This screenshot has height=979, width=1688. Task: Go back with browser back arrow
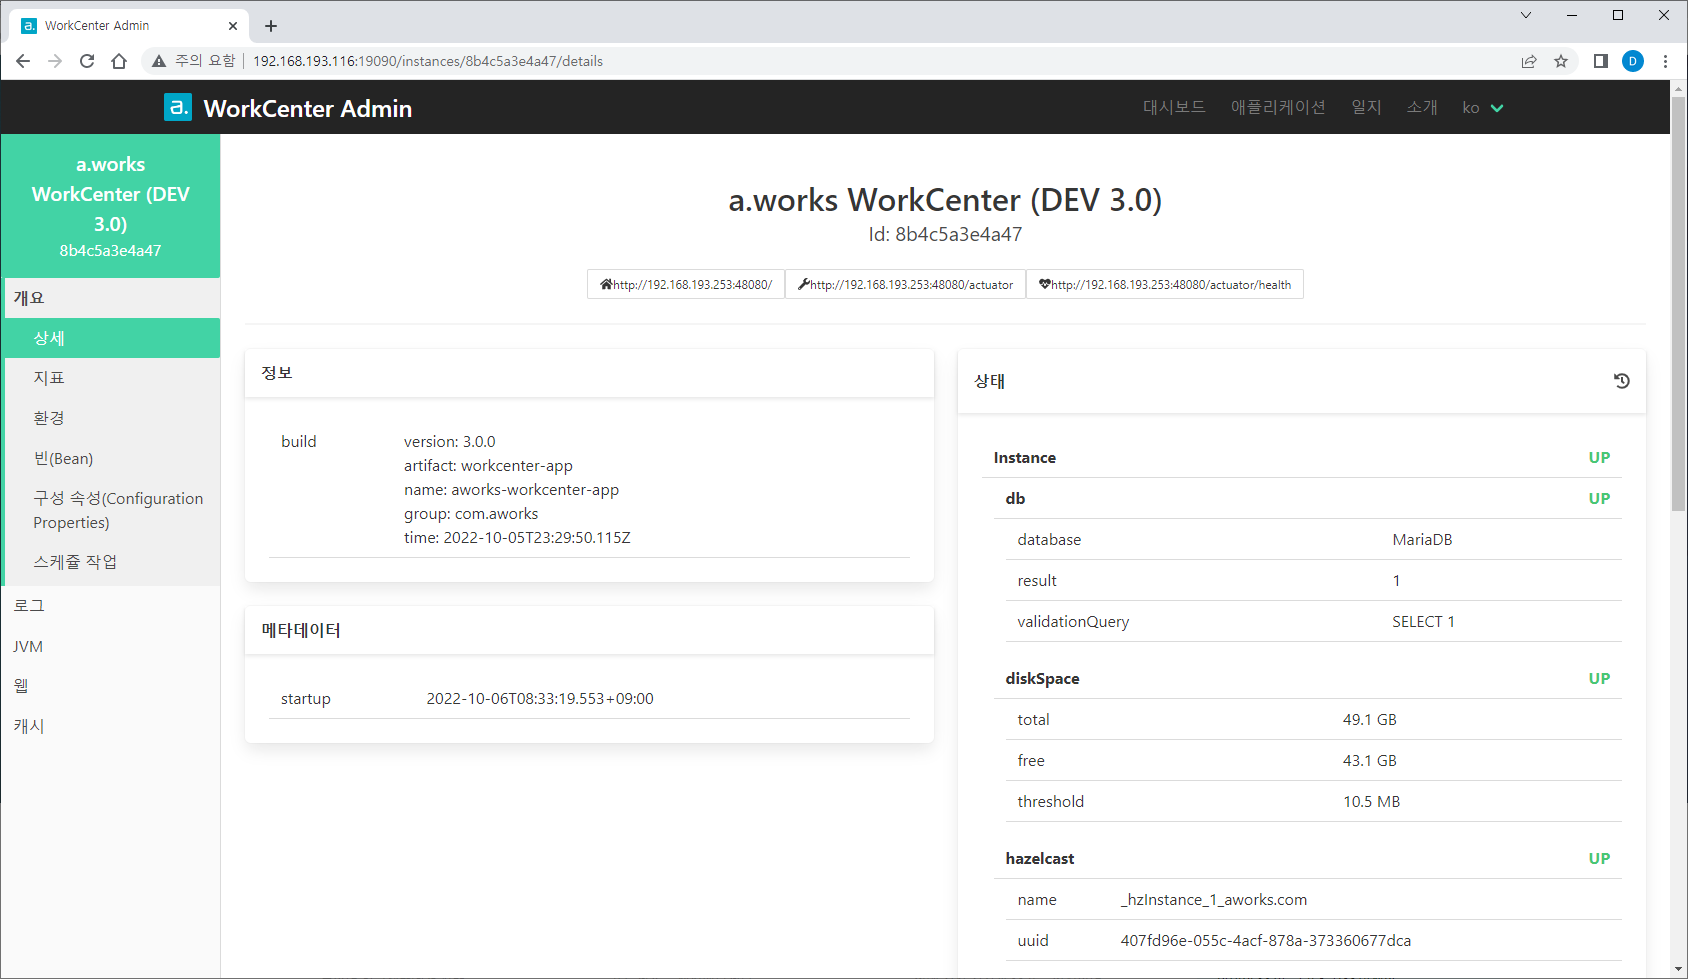point(23,61)
